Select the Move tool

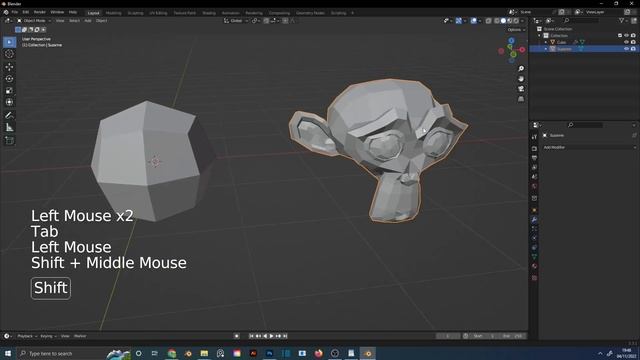tap(9, 67)
